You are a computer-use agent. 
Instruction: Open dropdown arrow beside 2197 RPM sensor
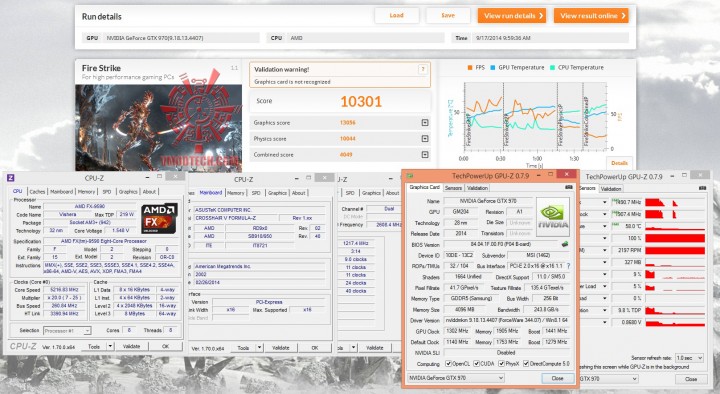click(604, 250)
